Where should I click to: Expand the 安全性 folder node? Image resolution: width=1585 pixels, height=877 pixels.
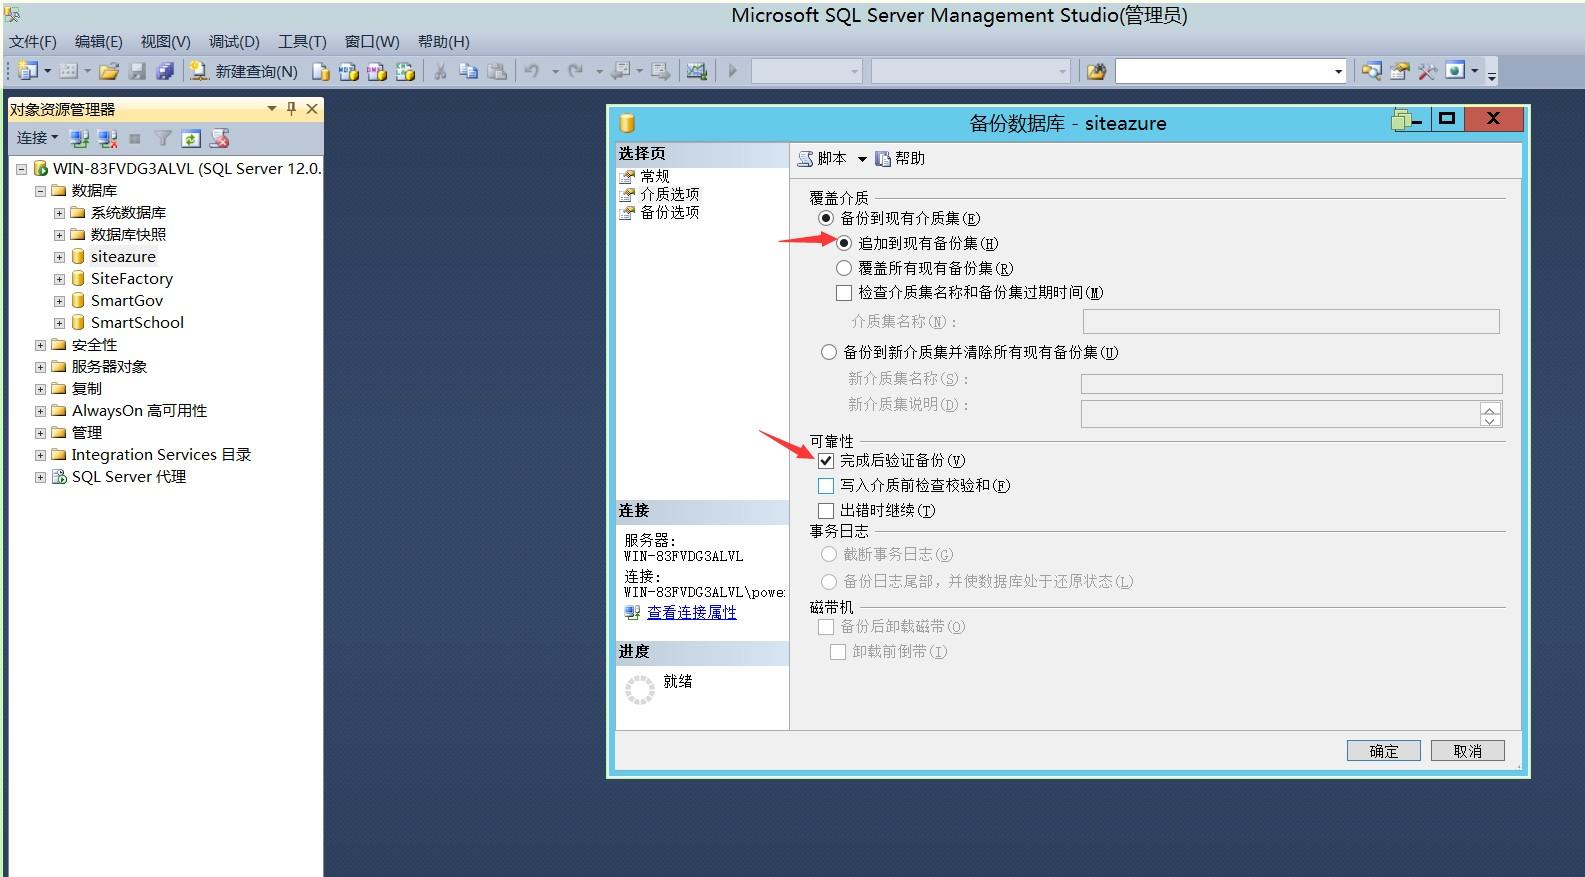click(x=40, y=345)
